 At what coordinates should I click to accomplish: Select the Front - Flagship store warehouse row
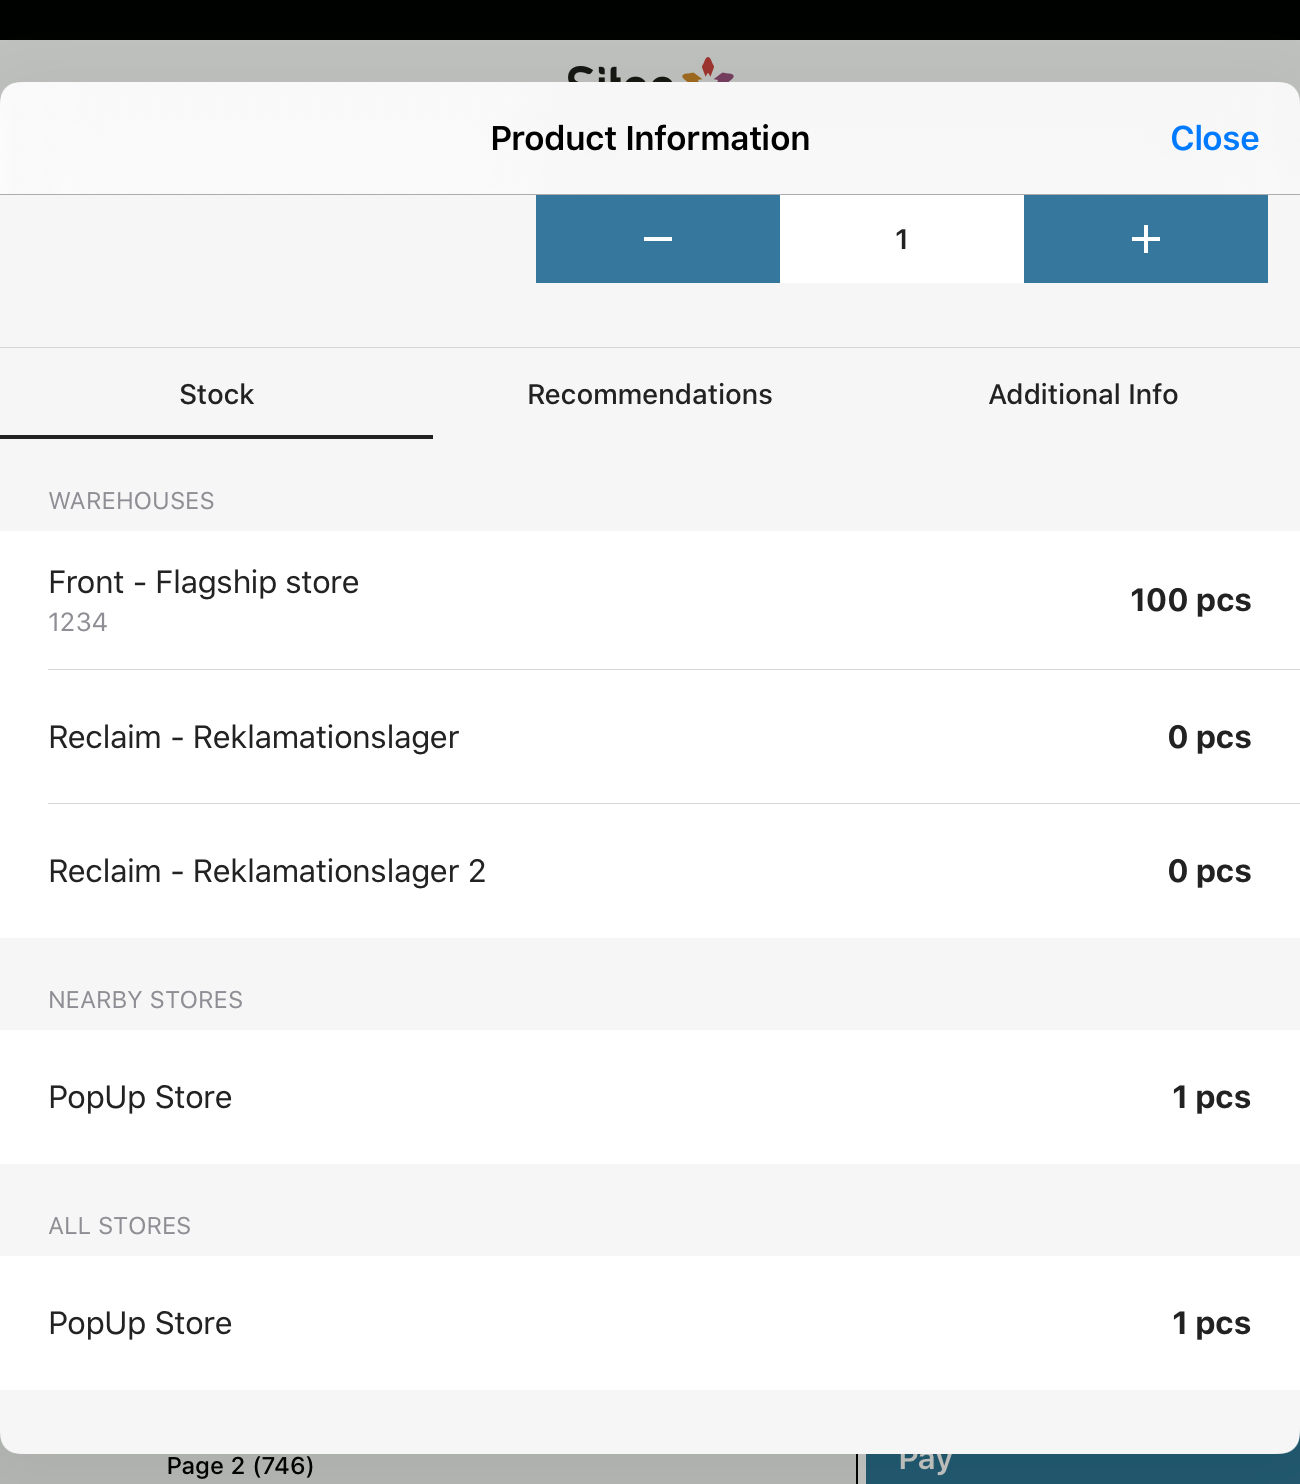coord(650,600)
